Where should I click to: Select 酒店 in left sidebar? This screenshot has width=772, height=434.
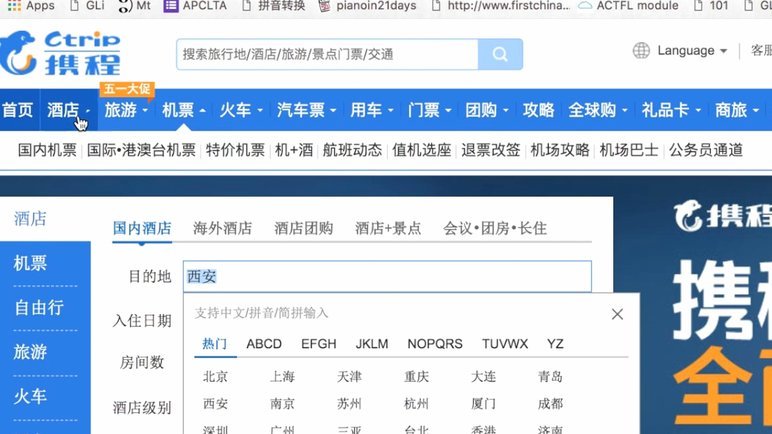click(x=30, y=218)
